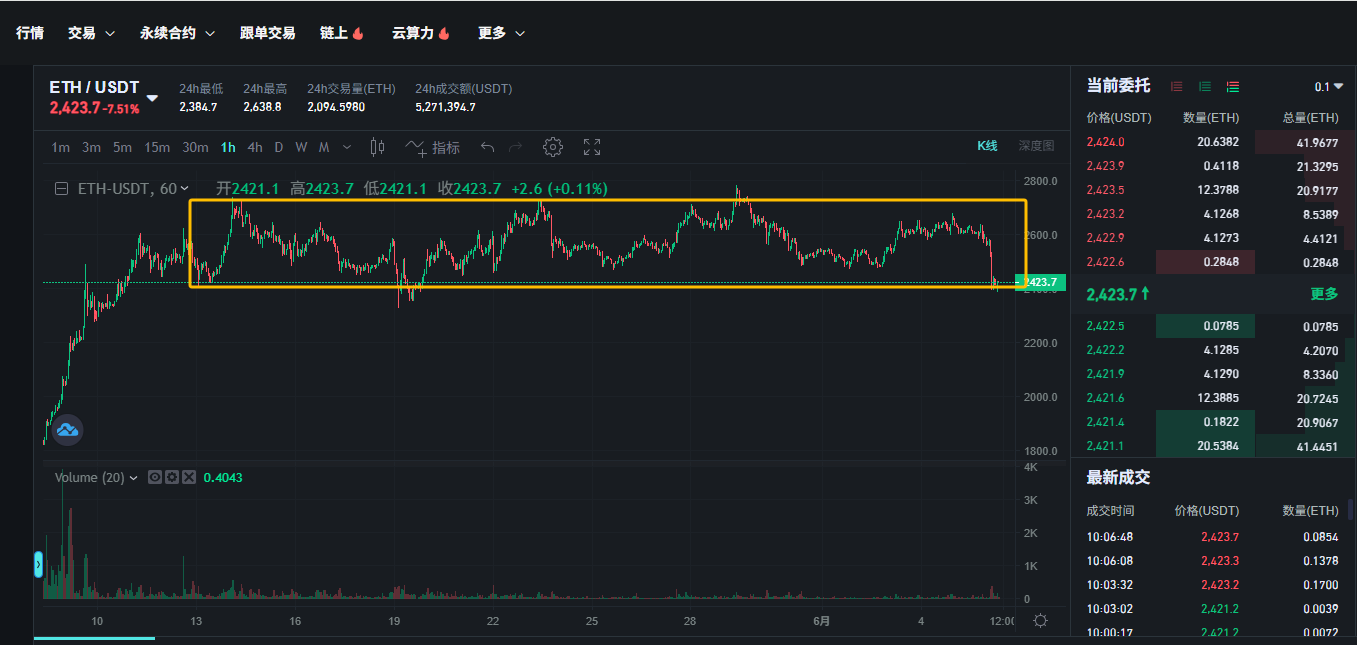Show sell orders only in order book
Screen dimensions: 1357x645
click(x=1177, y=87)
